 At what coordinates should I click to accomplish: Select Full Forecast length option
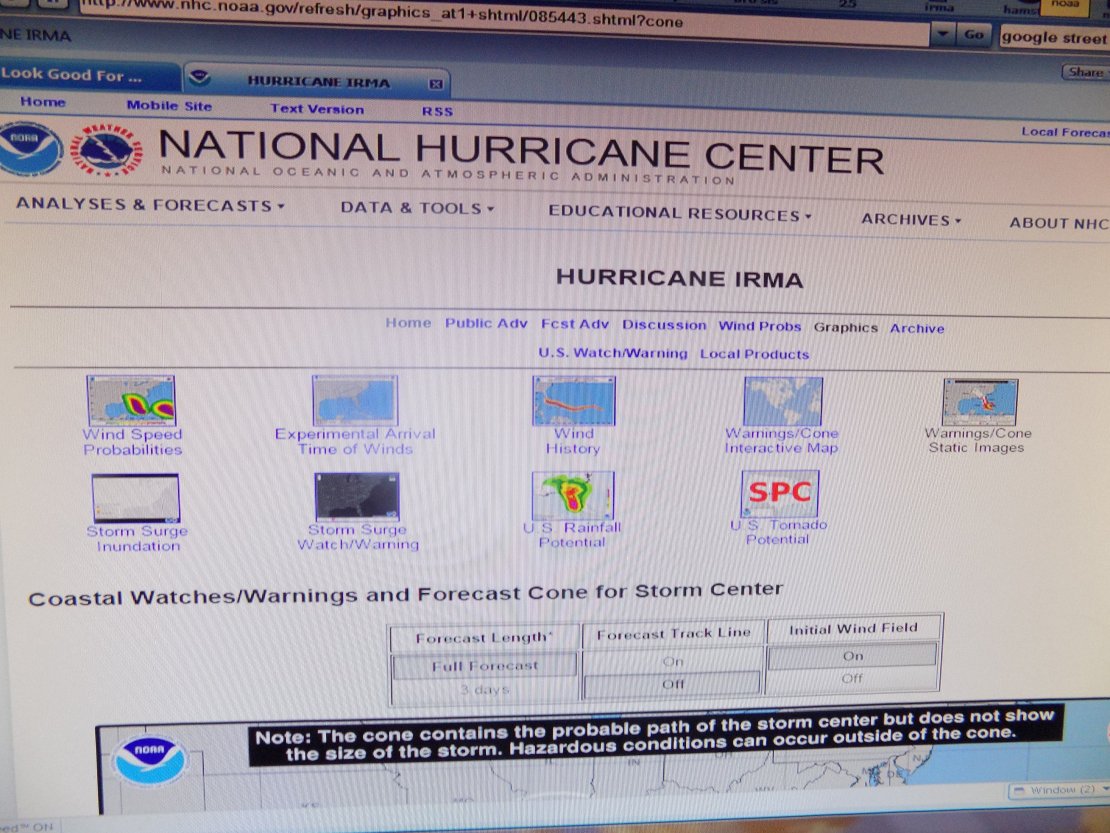coord(485,666)
